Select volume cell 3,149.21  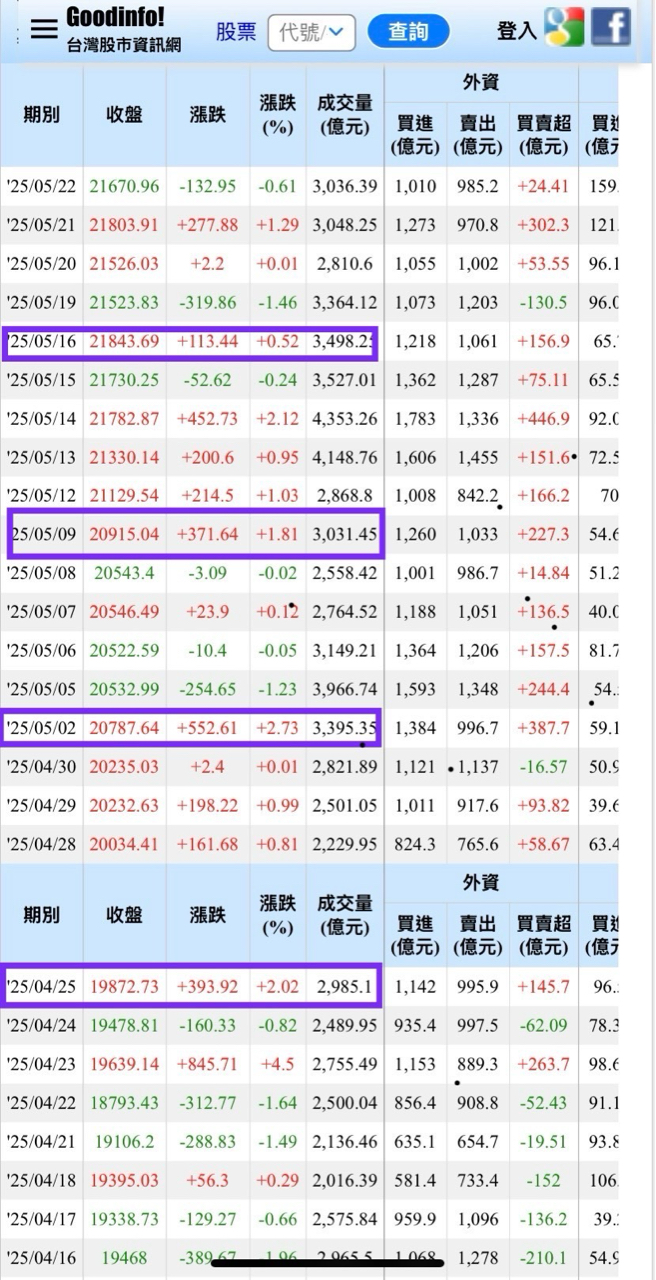[345, 651]
